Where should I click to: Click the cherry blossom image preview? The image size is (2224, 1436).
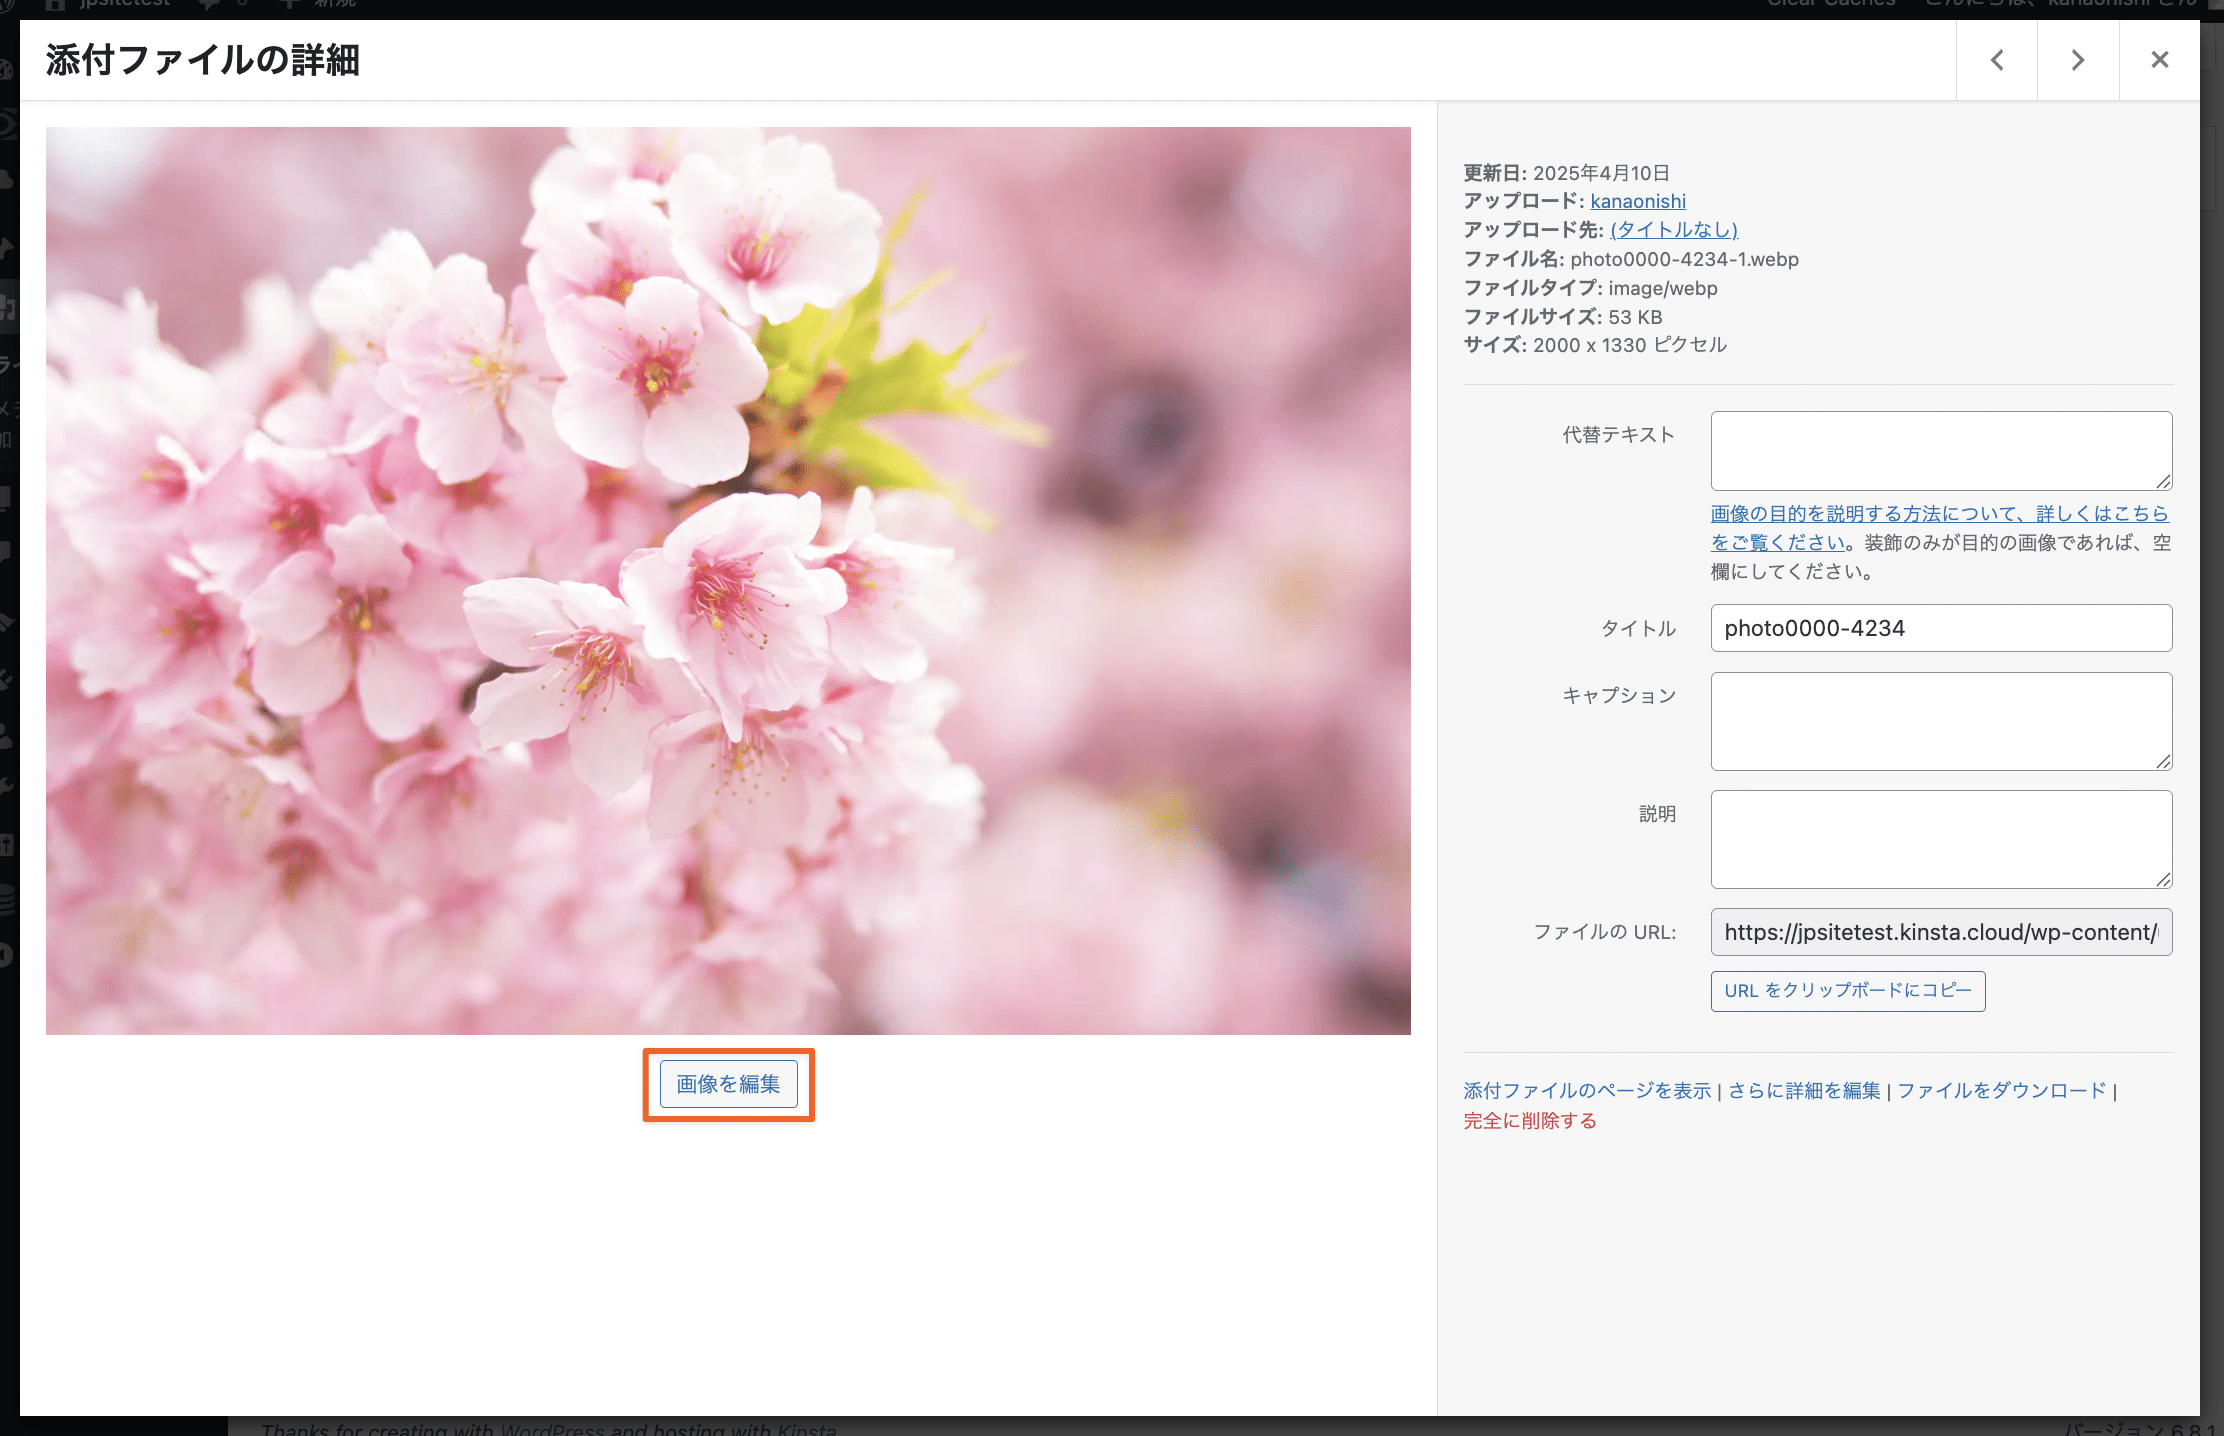tap(728, 580)
